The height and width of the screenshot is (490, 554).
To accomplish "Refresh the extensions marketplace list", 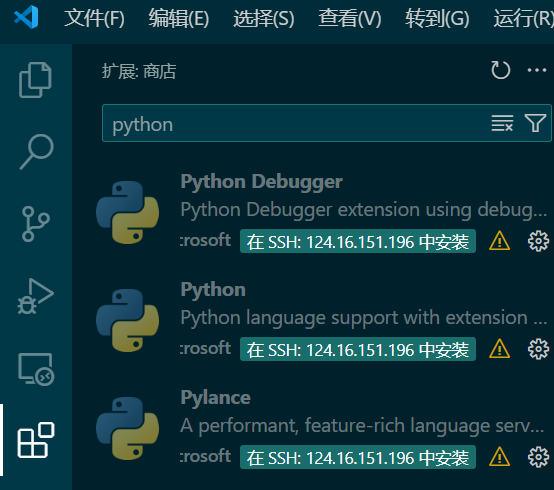I will click(x=501, y=70).
